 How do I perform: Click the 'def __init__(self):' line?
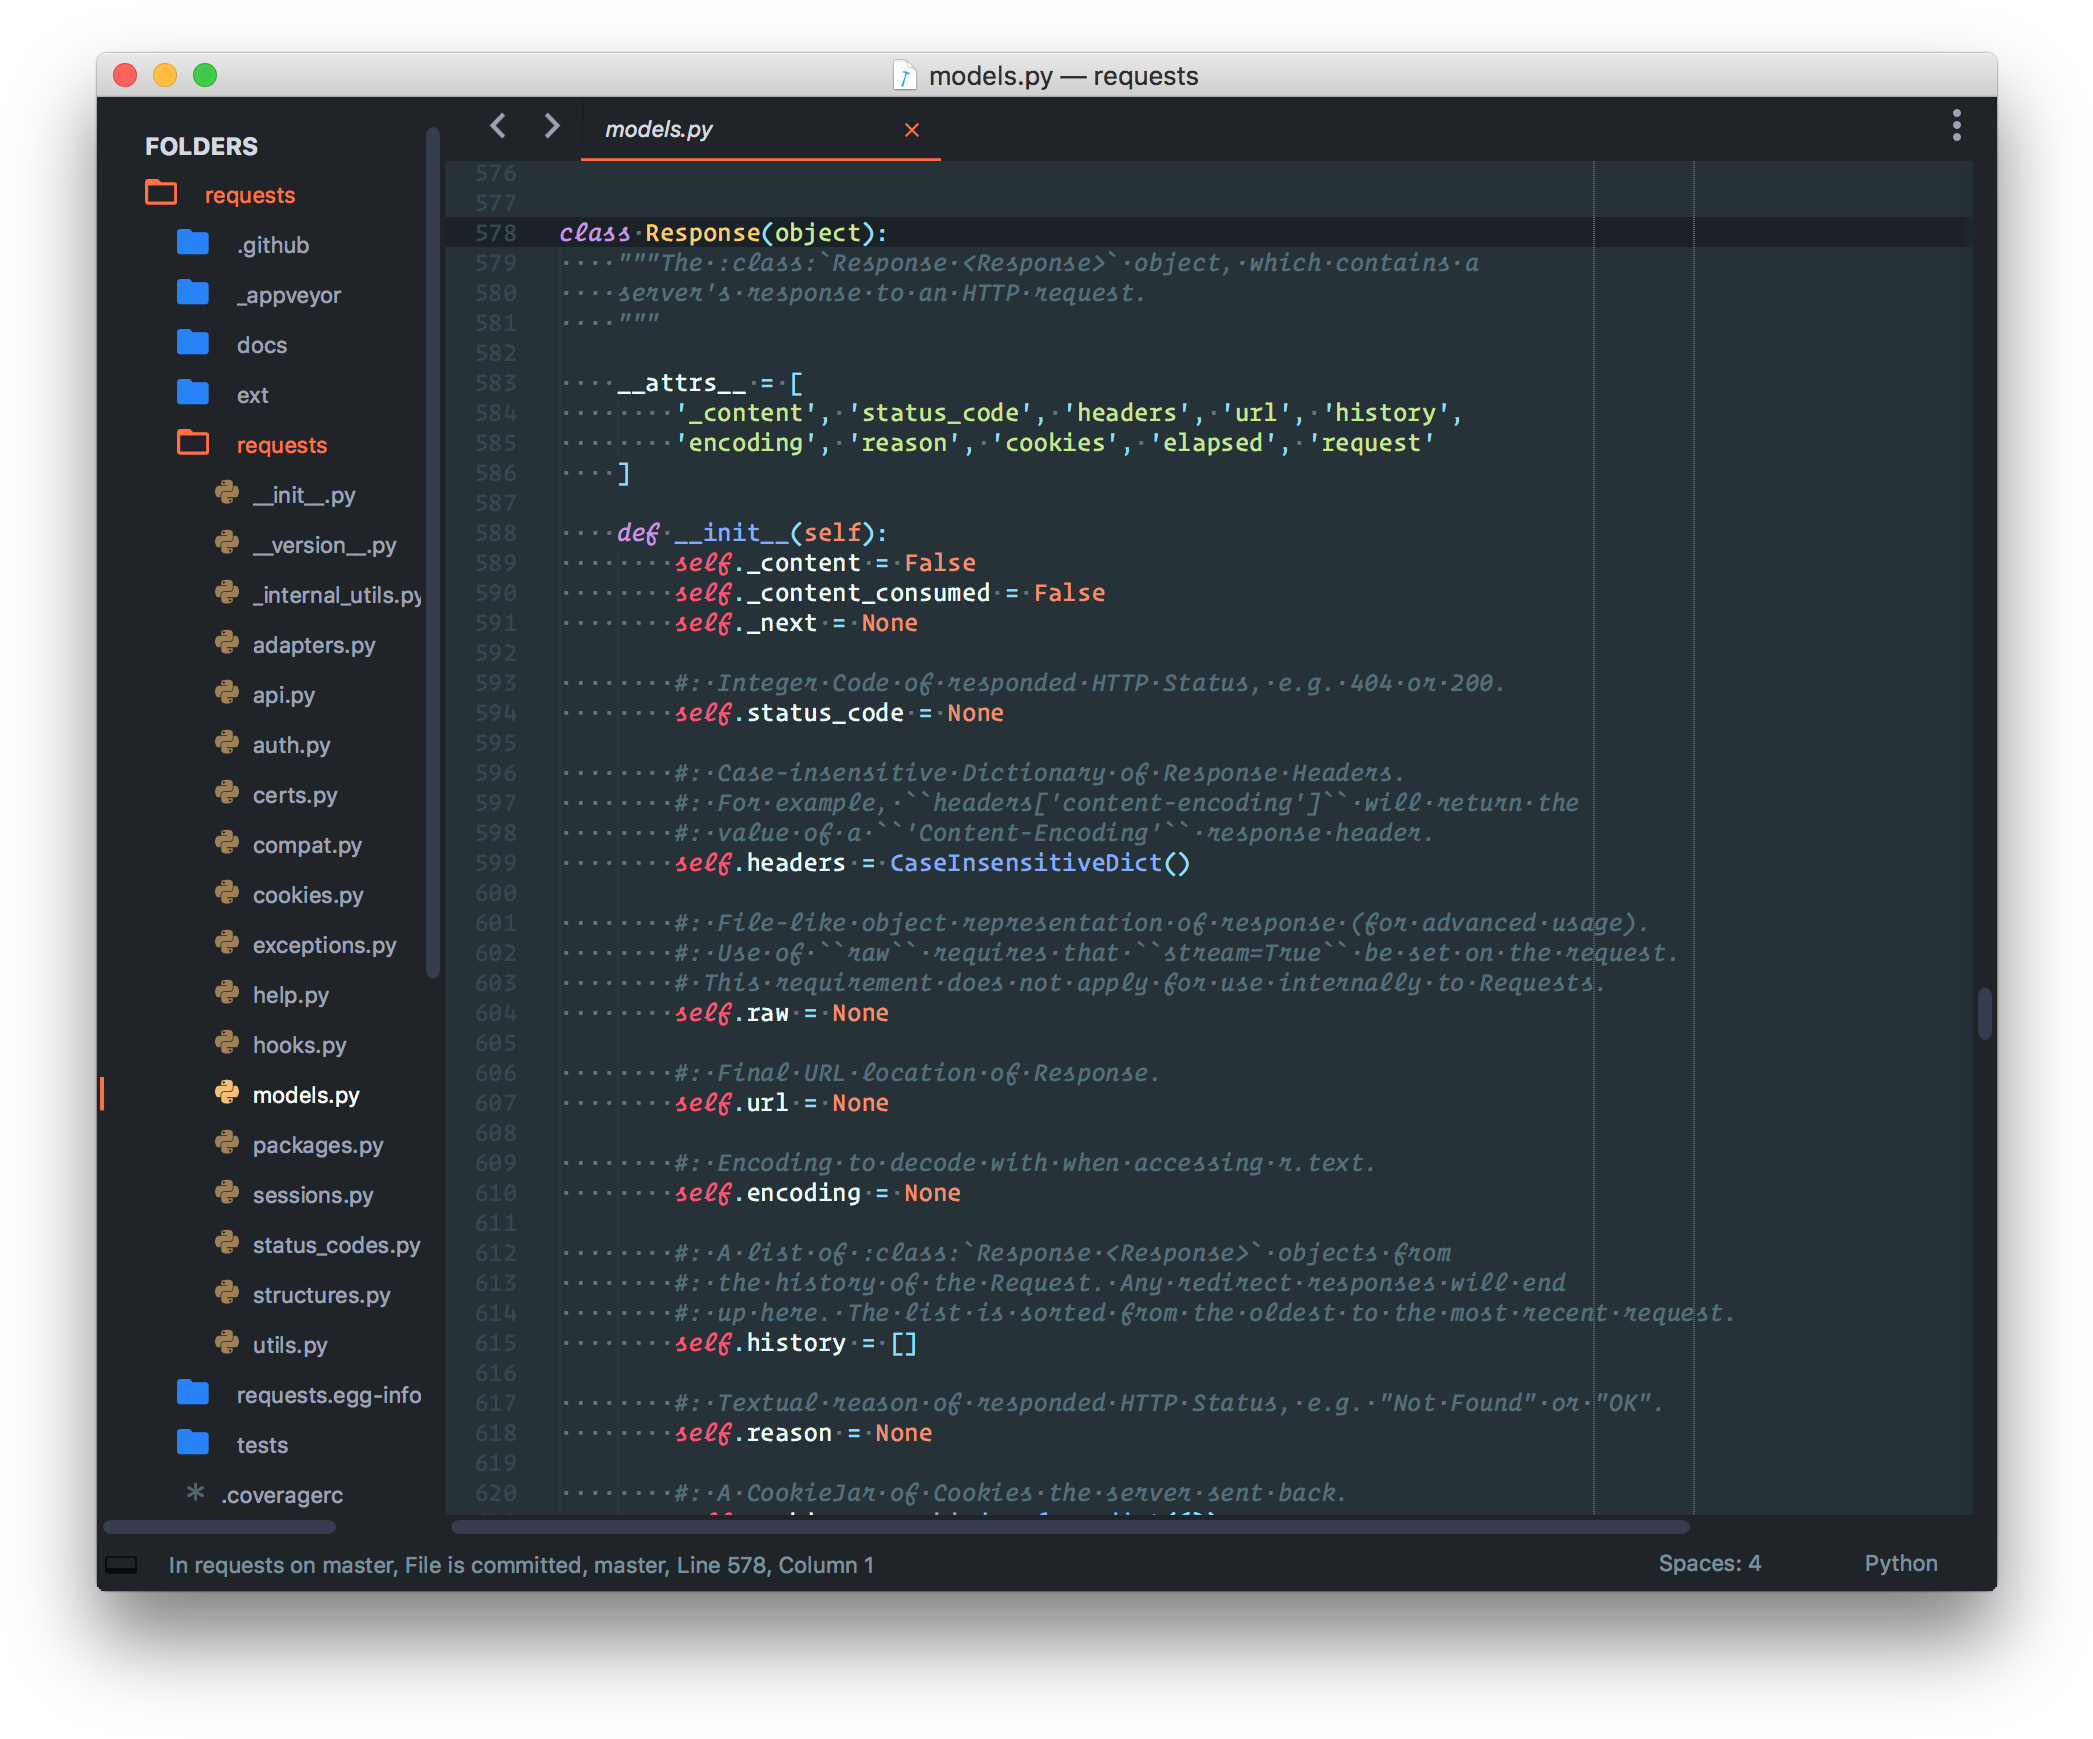(752, 533)
